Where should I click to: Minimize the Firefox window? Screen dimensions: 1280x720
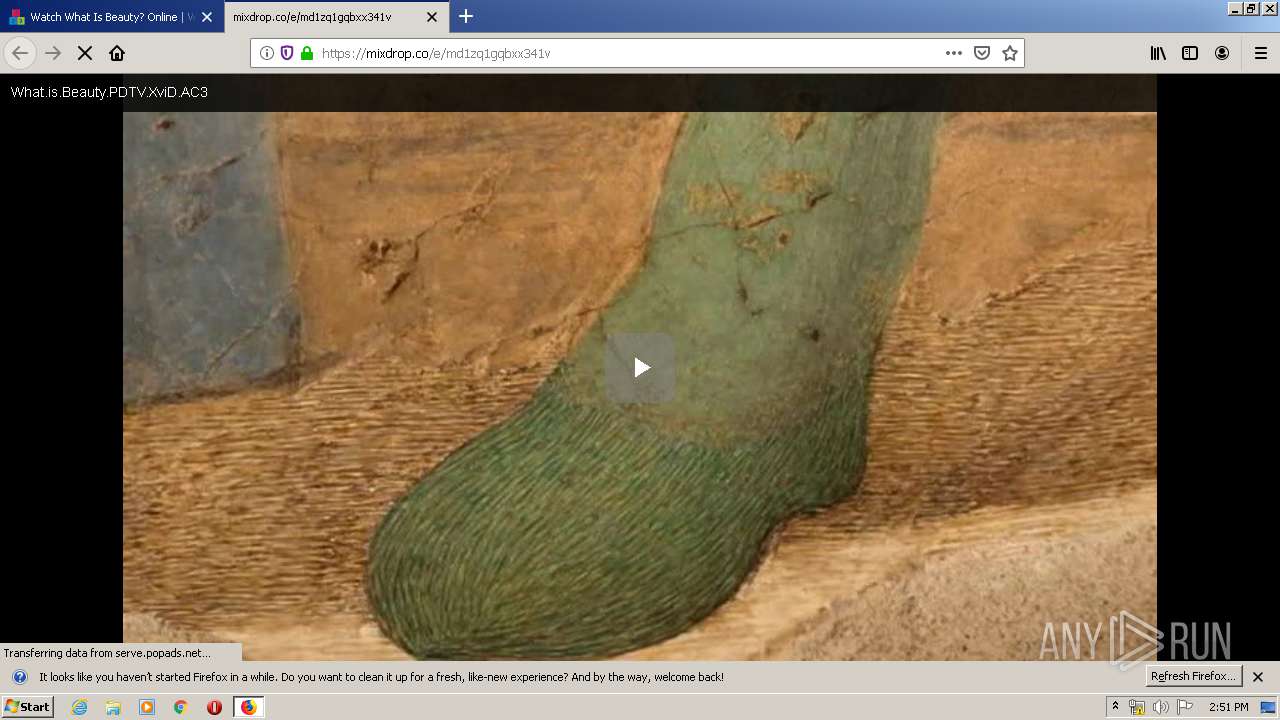(x=1235, y=8)
